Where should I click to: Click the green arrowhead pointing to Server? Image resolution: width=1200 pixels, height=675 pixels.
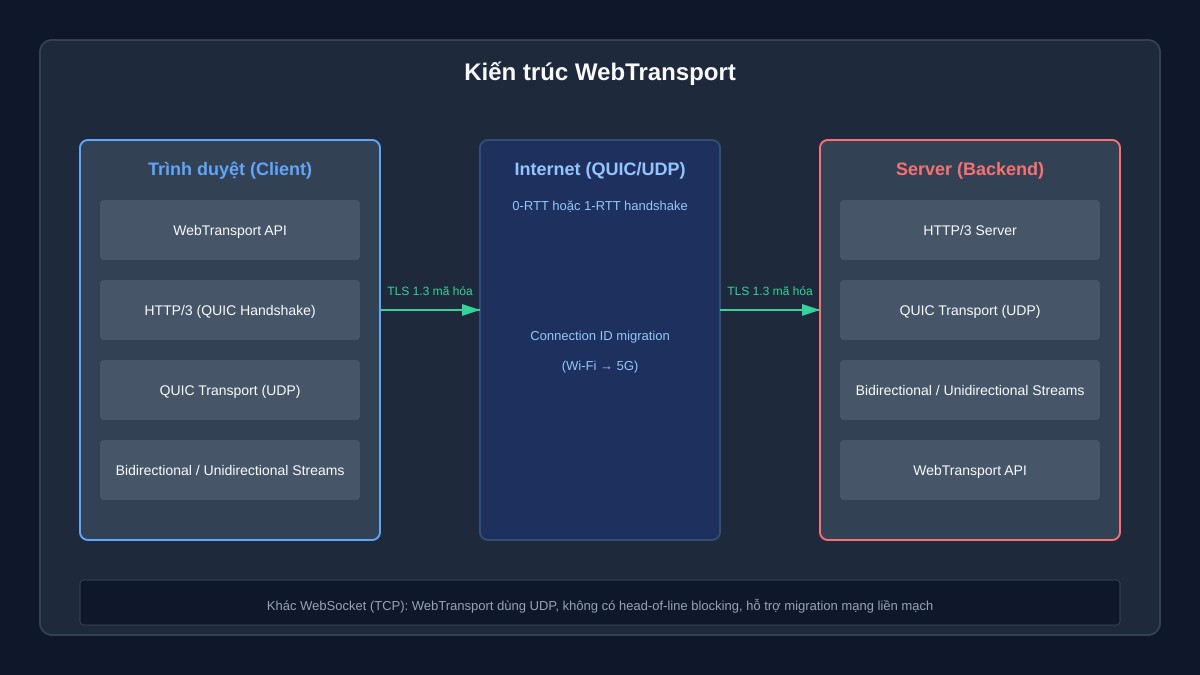[811, 310]
